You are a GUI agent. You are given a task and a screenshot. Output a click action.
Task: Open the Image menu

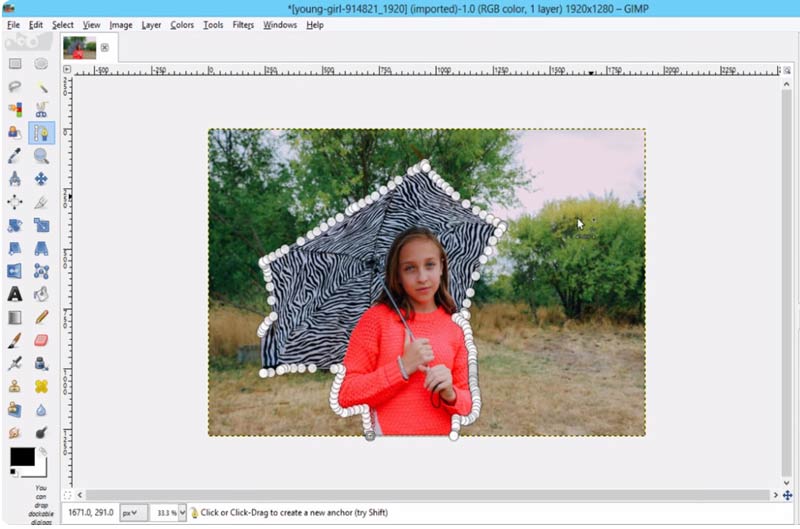pyautogui.click(x=121, y=24)
